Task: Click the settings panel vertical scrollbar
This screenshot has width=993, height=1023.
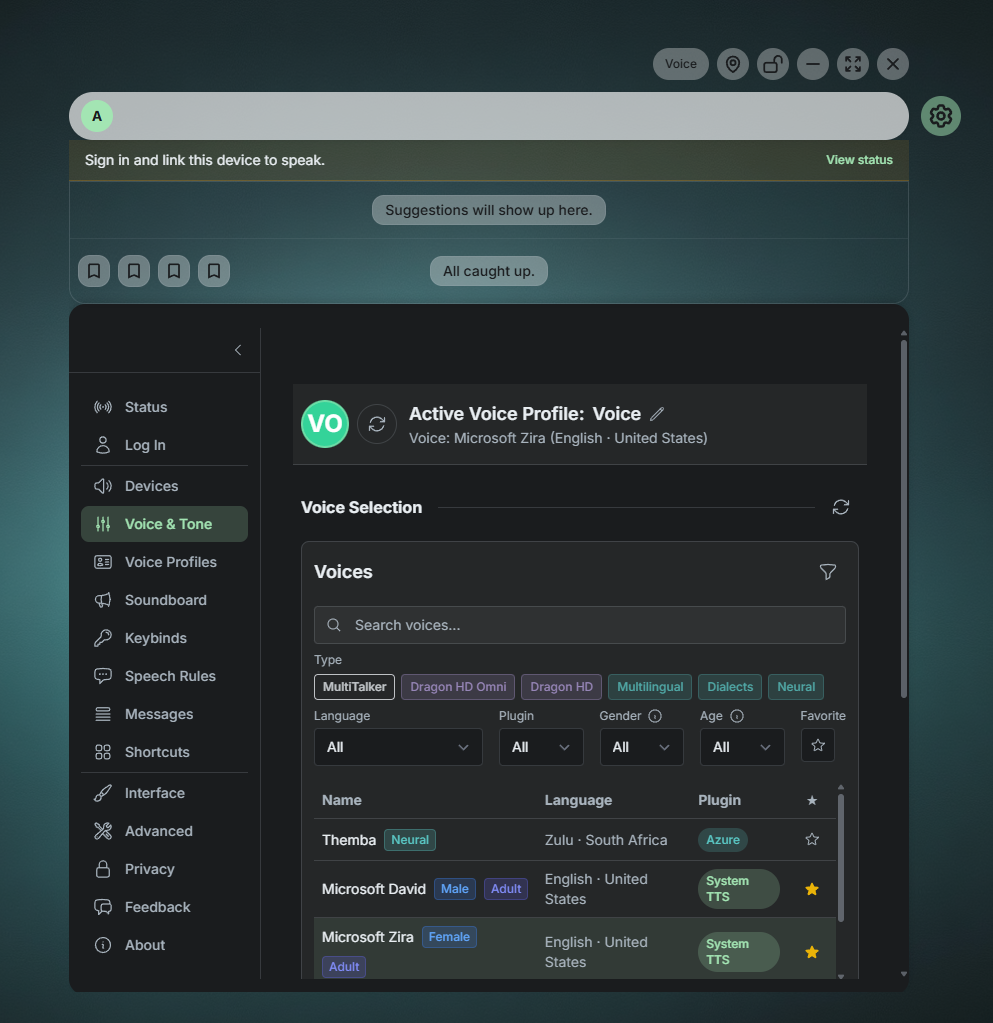Action: tap(904, 519)
